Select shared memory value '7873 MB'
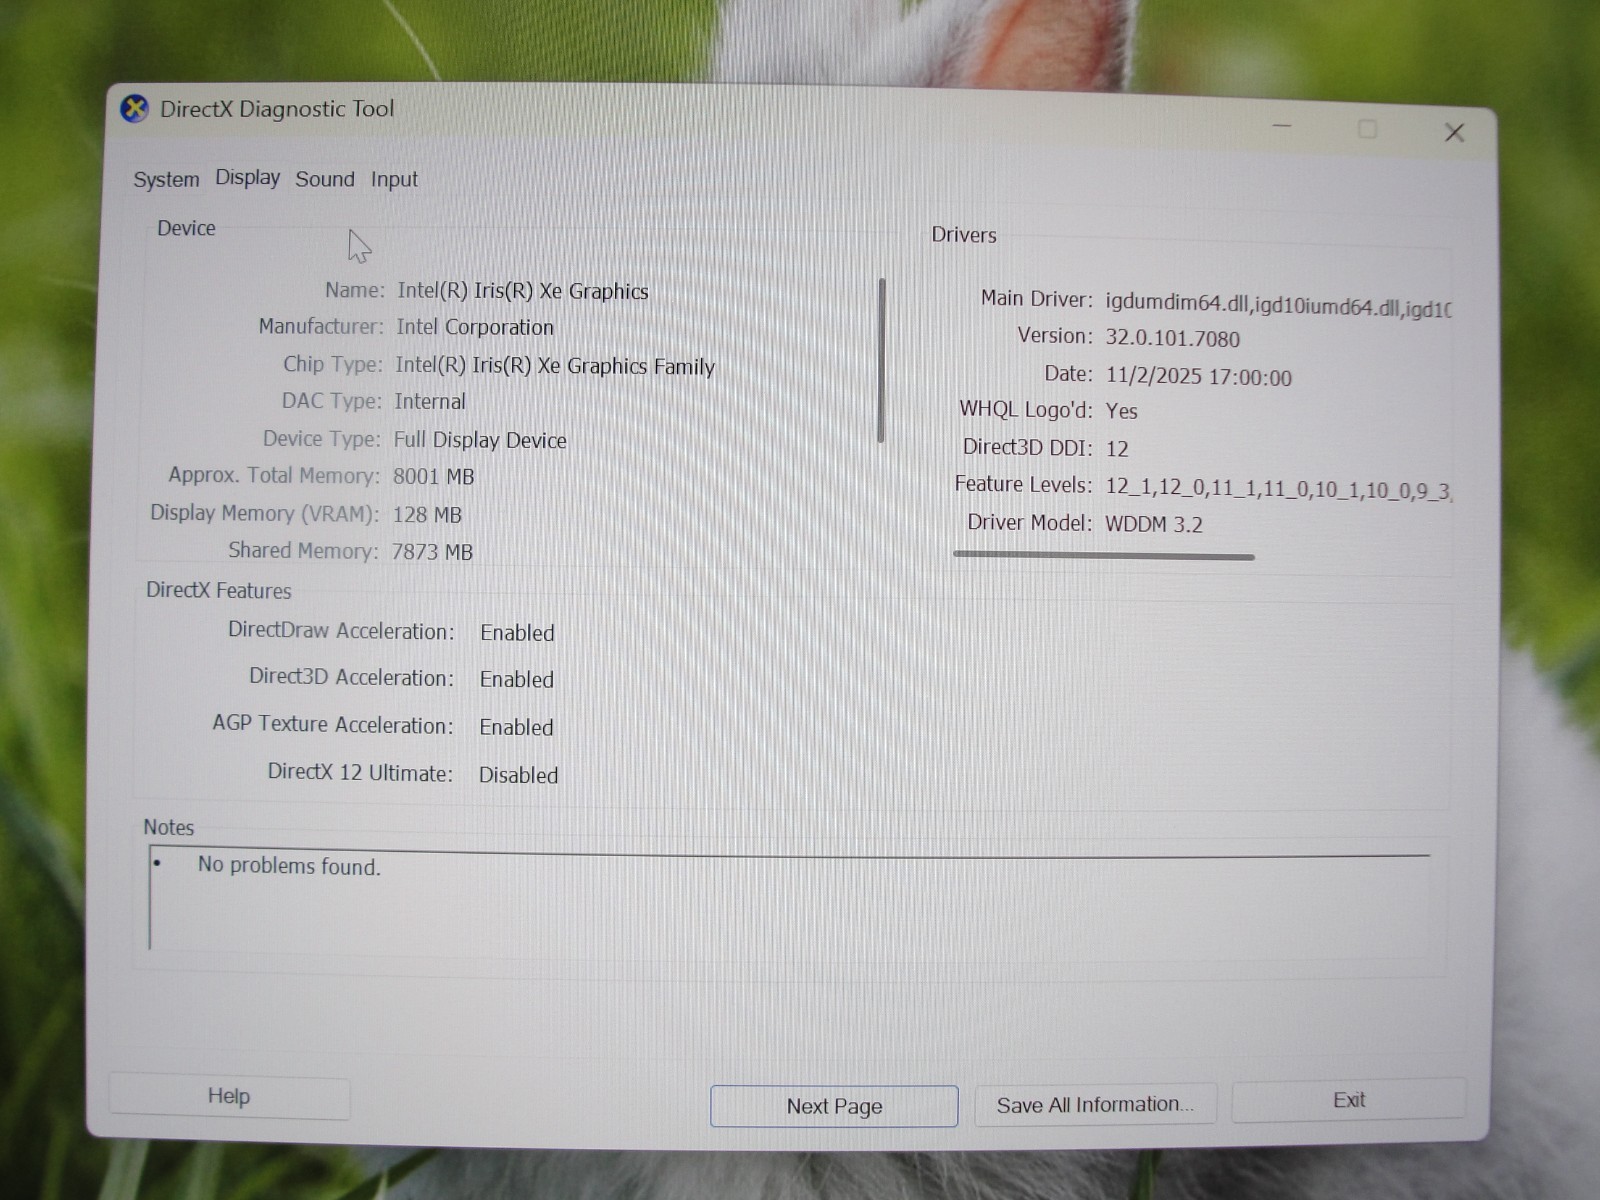This screenshot has height=1200, width=1600. [x=432, y=552]
